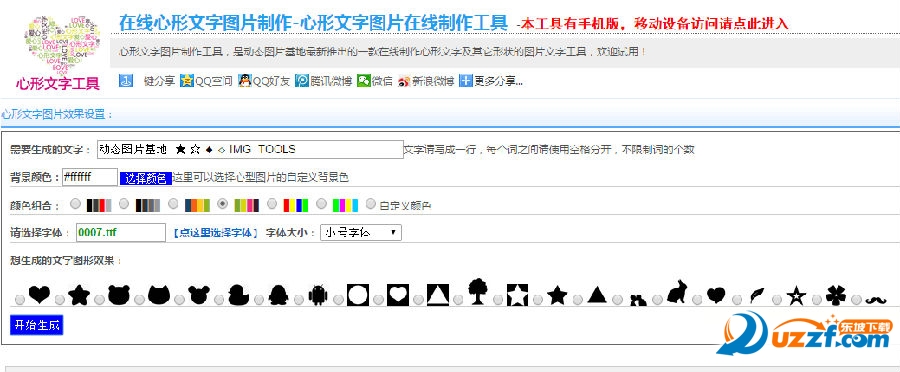Pick the rabbit shape silhouette

coord(677,292)
